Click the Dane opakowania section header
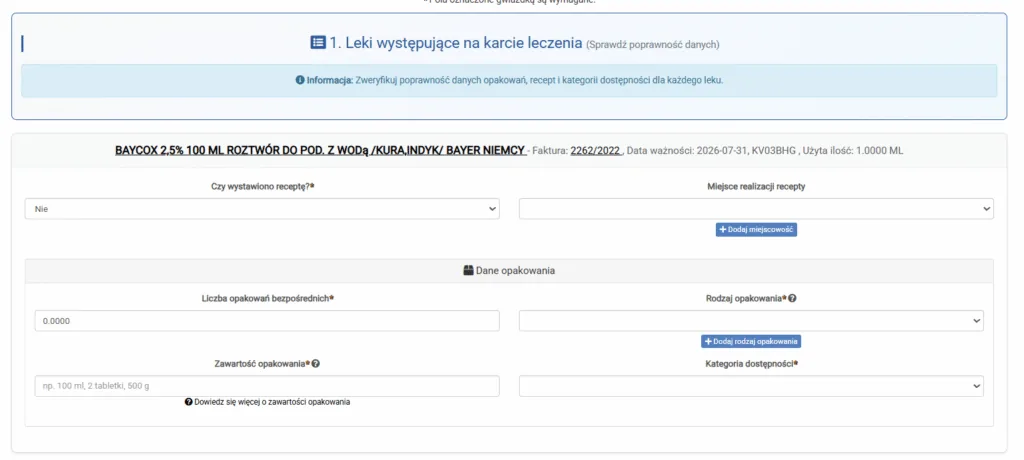The image size is (1024, 460). click(x=509, y=271)
